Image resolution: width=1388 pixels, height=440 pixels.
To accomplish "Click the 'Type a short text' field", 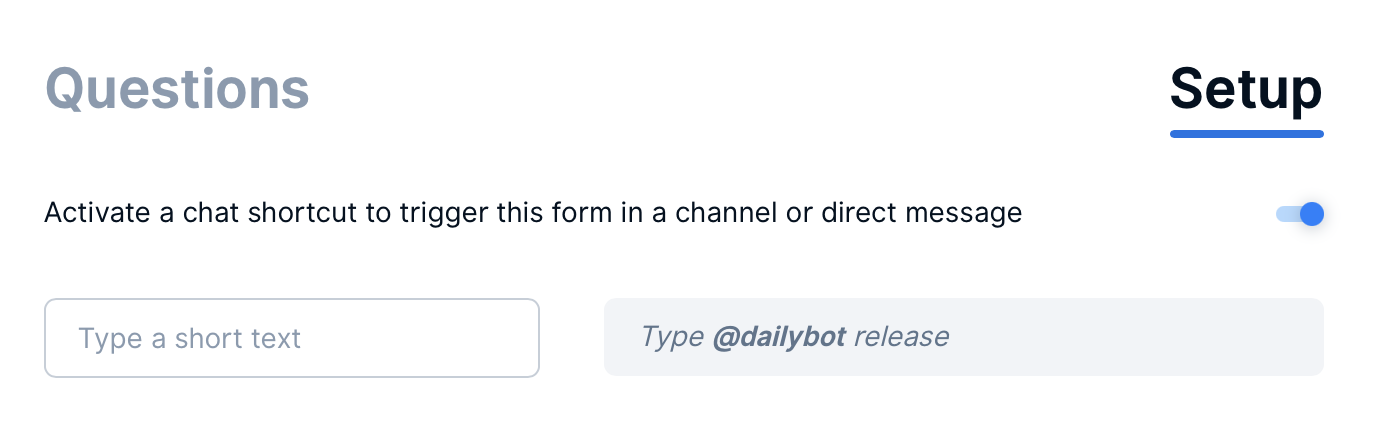I will 292,338.
